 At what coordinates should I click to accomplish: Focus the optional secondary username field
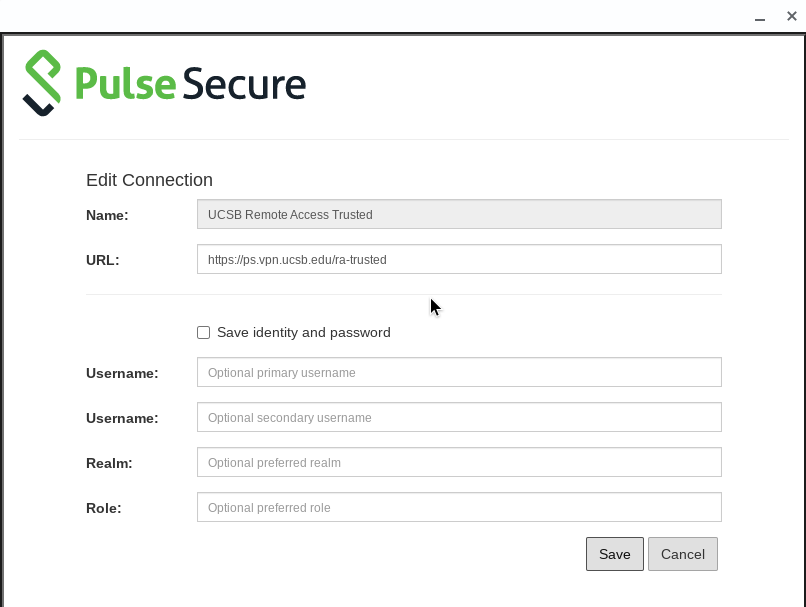point(459,417)
